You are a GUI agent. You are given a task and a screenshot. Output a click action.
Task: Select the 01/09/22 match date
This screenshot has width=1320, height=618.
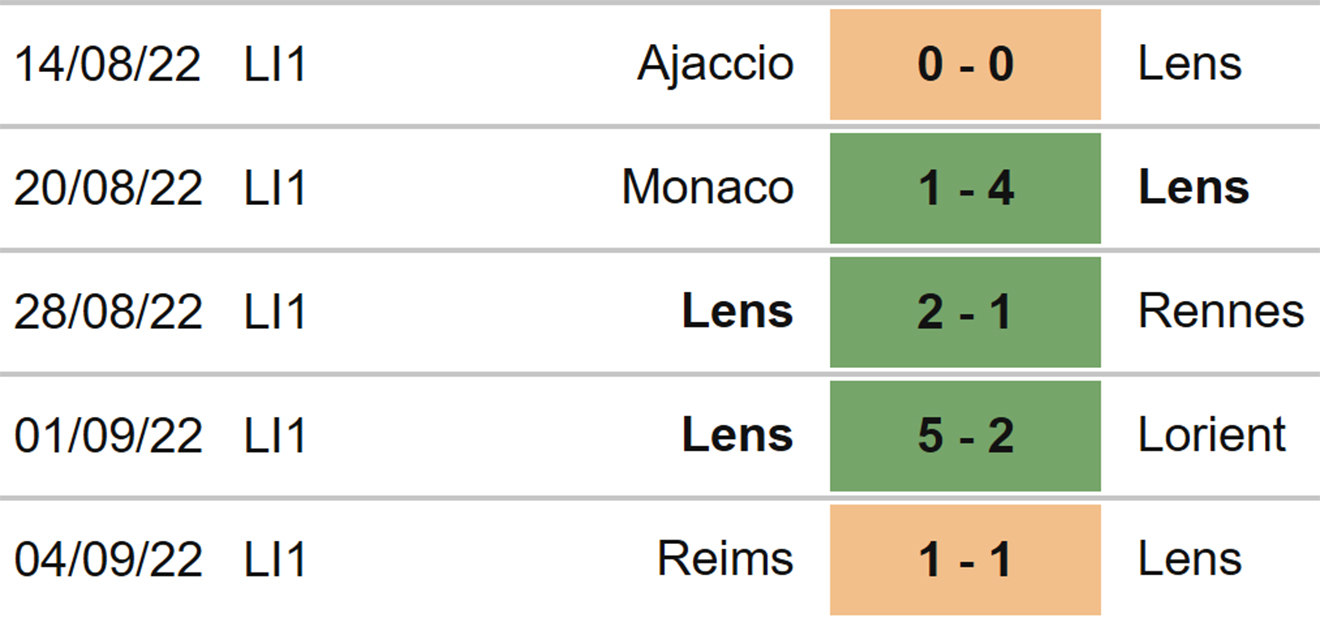tap(108, 436)
